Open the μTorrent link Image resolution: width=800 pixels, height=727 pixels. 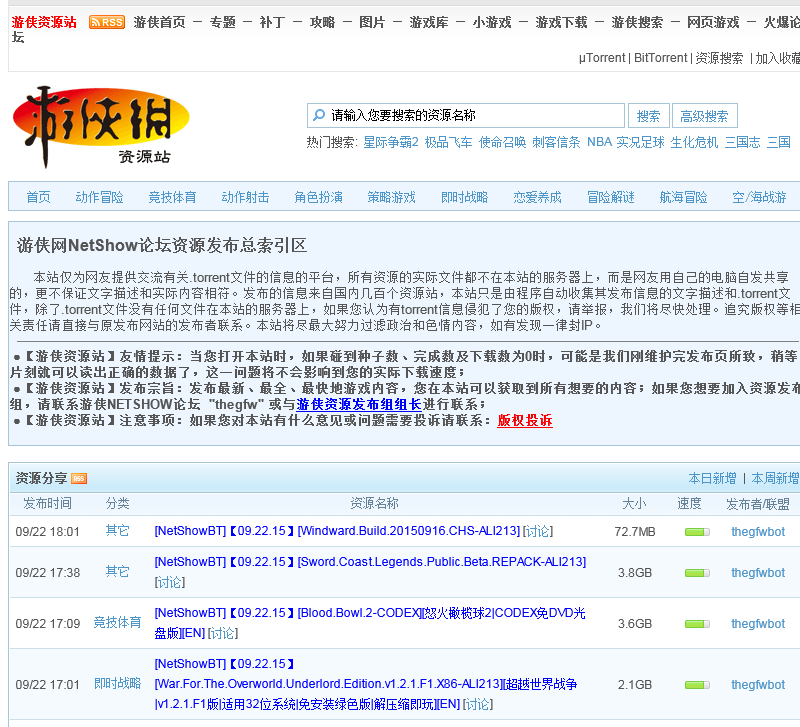(x=602, y=58)
